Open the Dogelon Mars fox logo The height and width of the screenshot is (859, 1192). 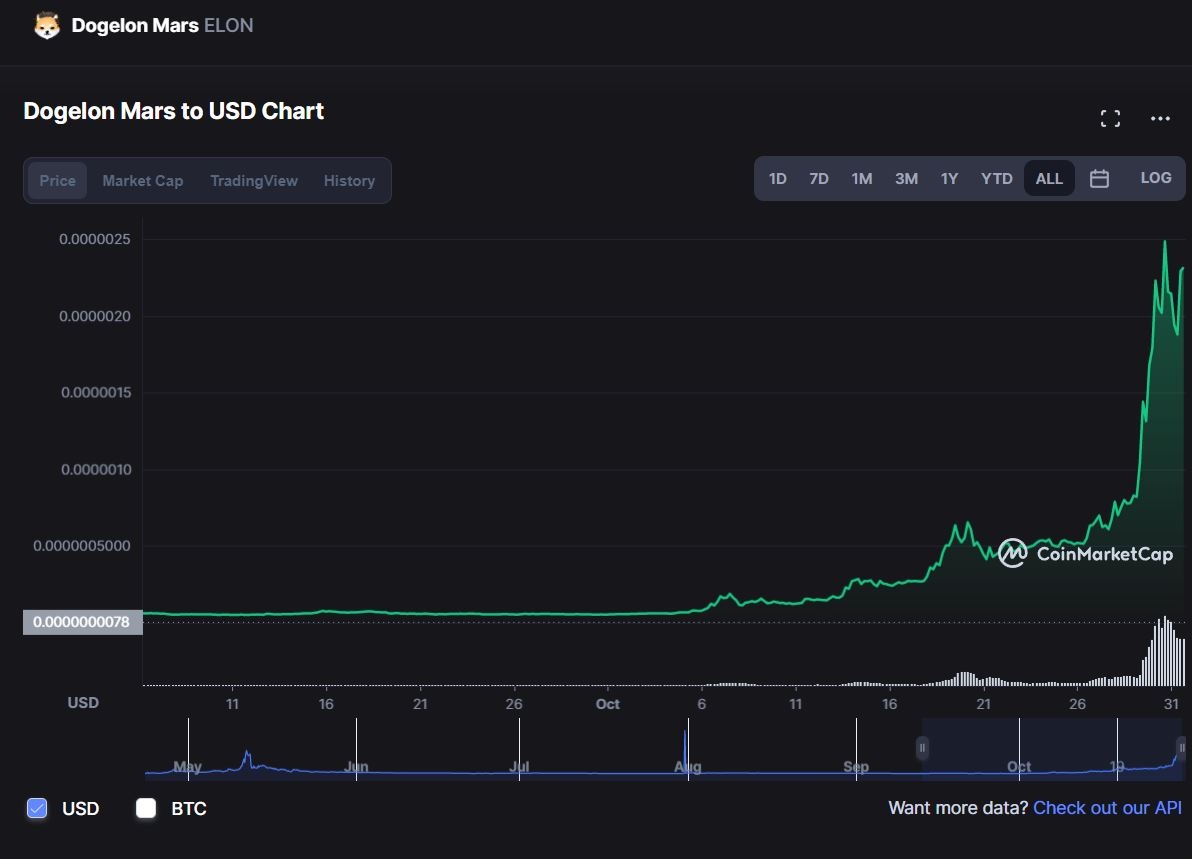pyautogui.click(x=44, y=25)
